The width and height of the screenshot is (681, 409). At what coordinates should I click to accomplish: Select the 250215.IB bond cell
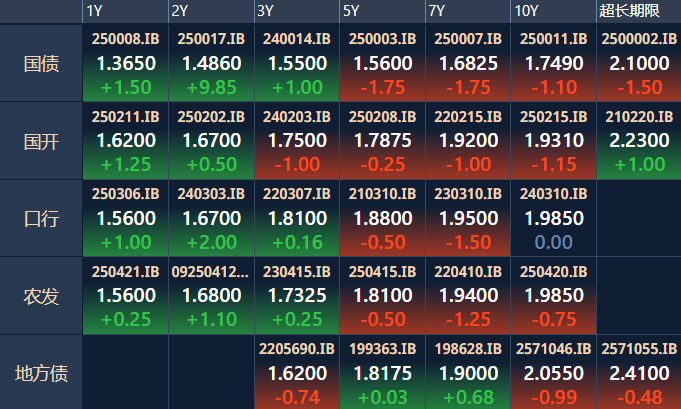click(x=553, y=141)
